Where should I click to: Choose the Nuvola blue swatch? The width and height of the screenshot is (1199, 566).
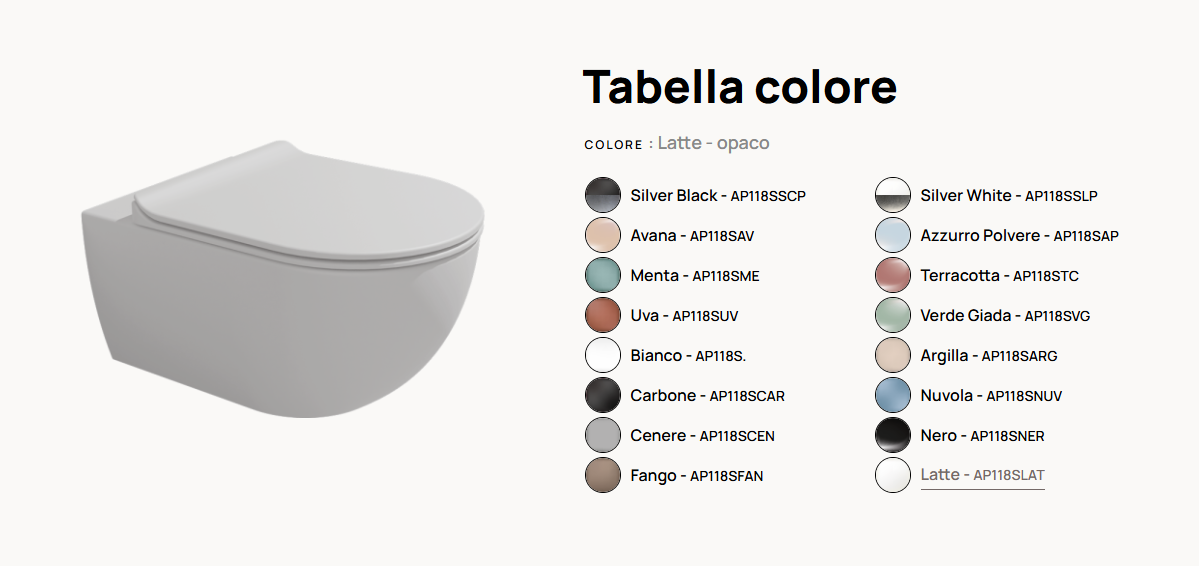893,395
